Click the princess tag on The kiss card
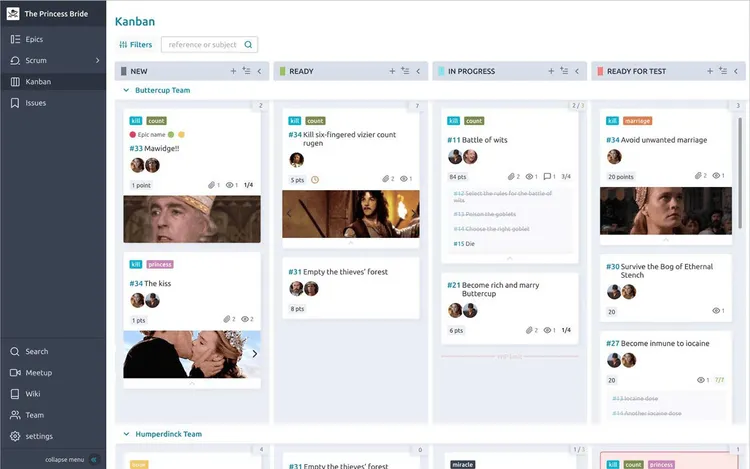 (x=160, y=264)
